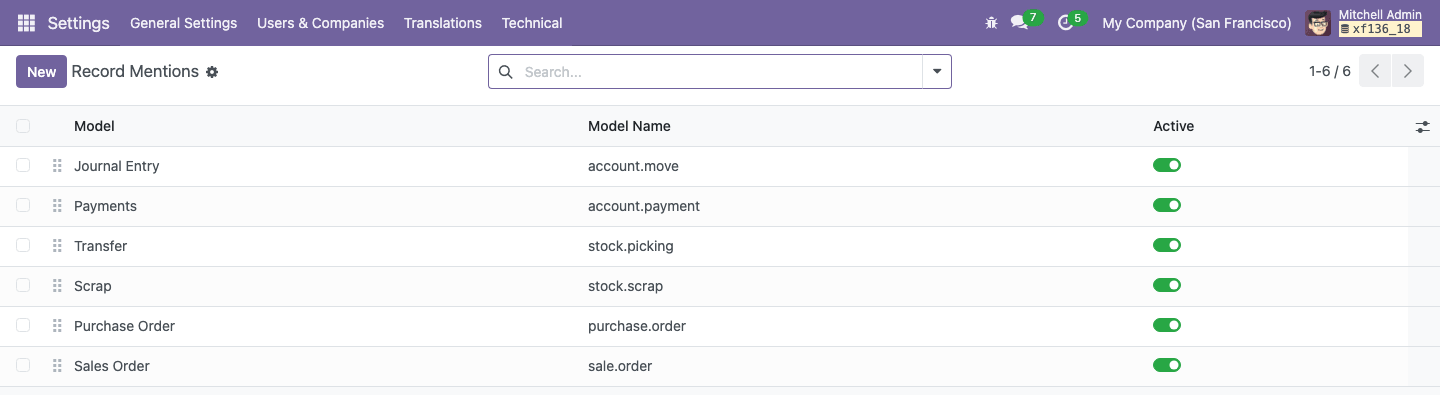Click the New button
Image resolution: width=1440 pixels, height=395 pixels.
pyautogui.click(x=41, y=72)
